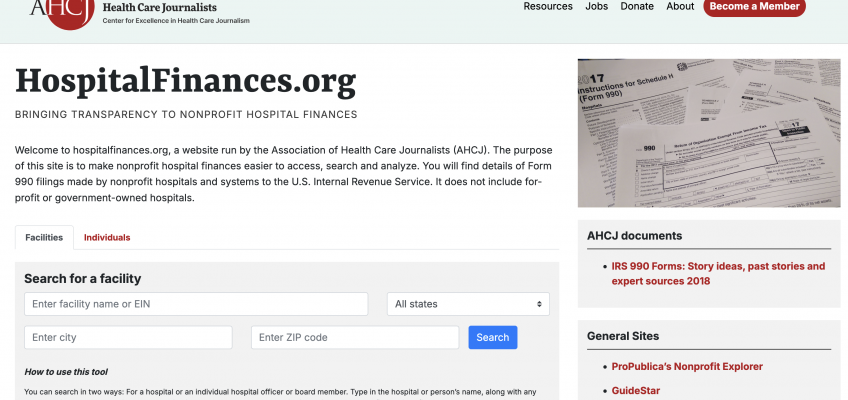Open the About menu
Screen dimensions: 848x400
click(680, 6)
